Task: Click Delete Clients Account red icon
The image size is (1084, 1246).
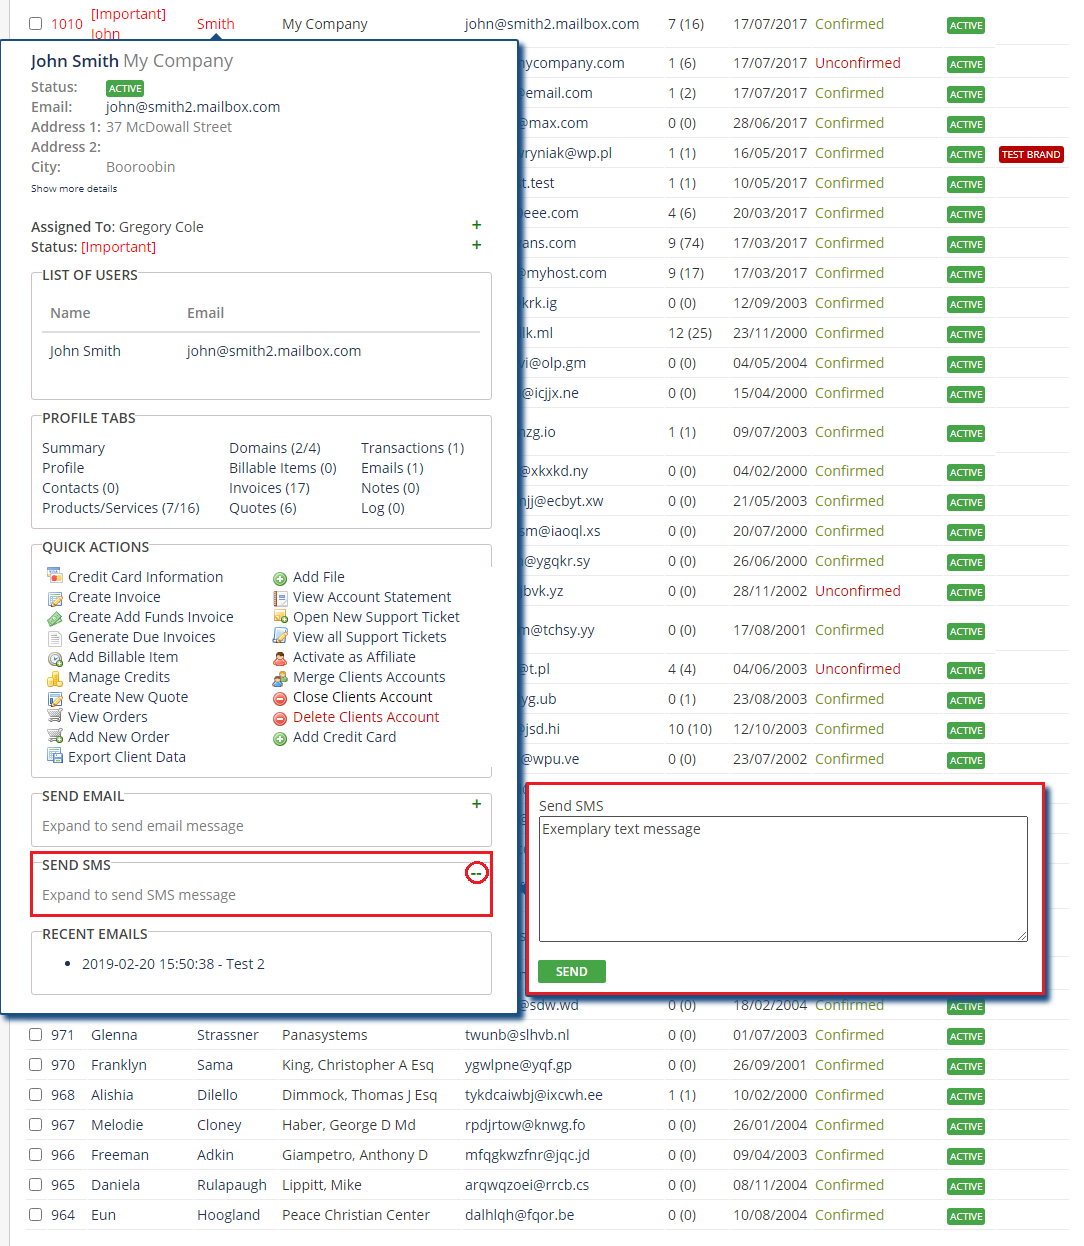Action: click(280, 718)
